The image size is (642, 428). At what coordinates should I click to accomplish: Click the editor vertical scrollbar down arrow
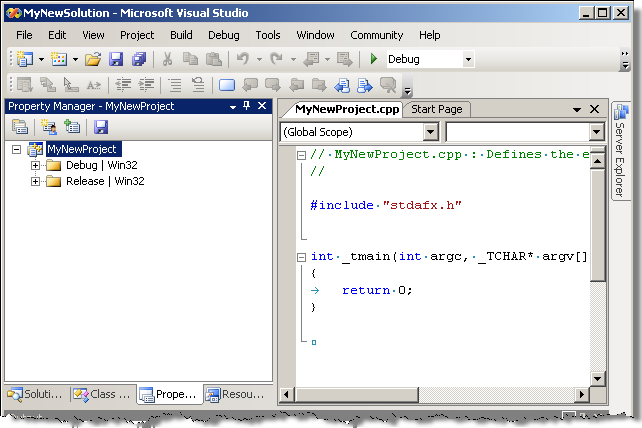(597, 379)
